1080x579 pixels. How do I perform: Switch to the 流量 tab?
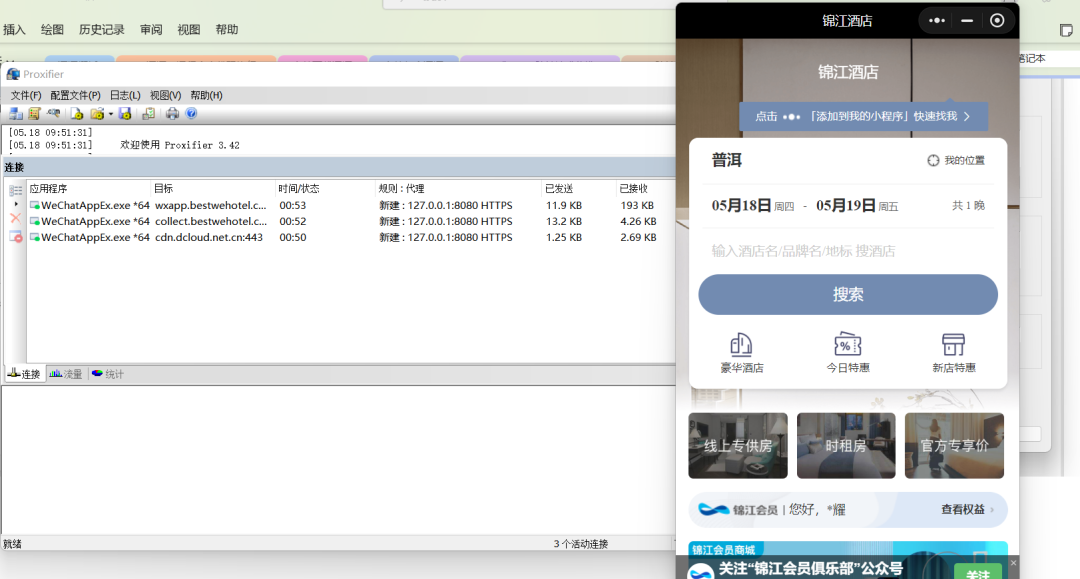pyautogui.click(x=66, y=374)
